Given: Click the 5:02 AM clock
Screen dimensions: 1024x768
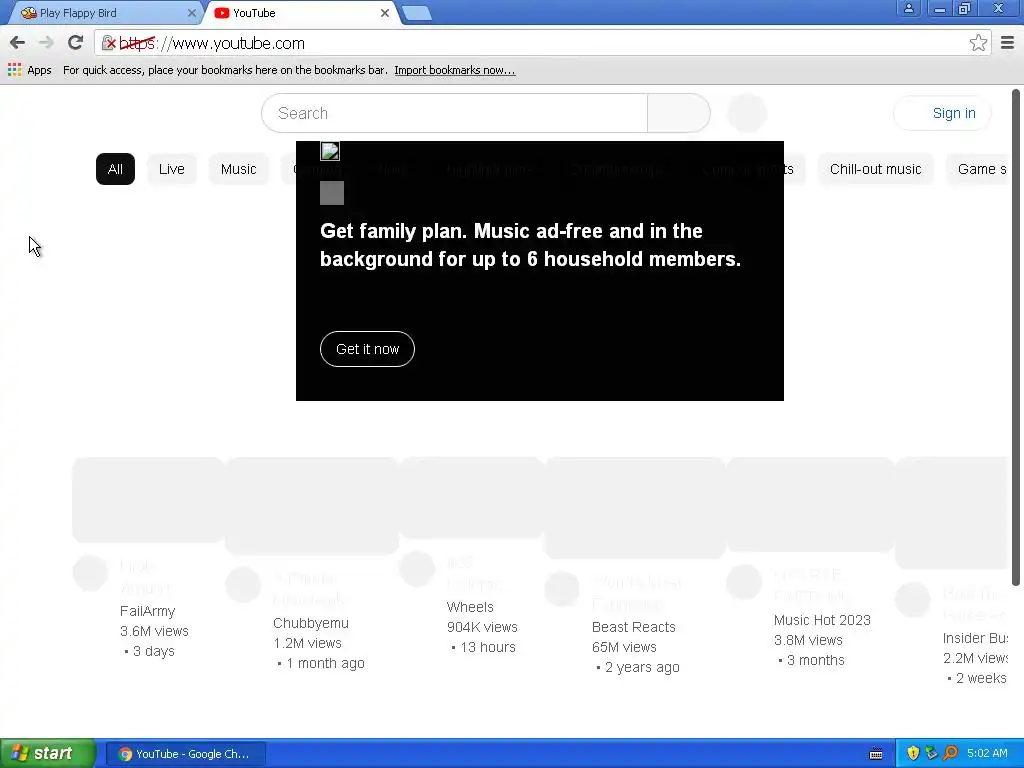Looking at the screenshot, I should tap(987, 753).
